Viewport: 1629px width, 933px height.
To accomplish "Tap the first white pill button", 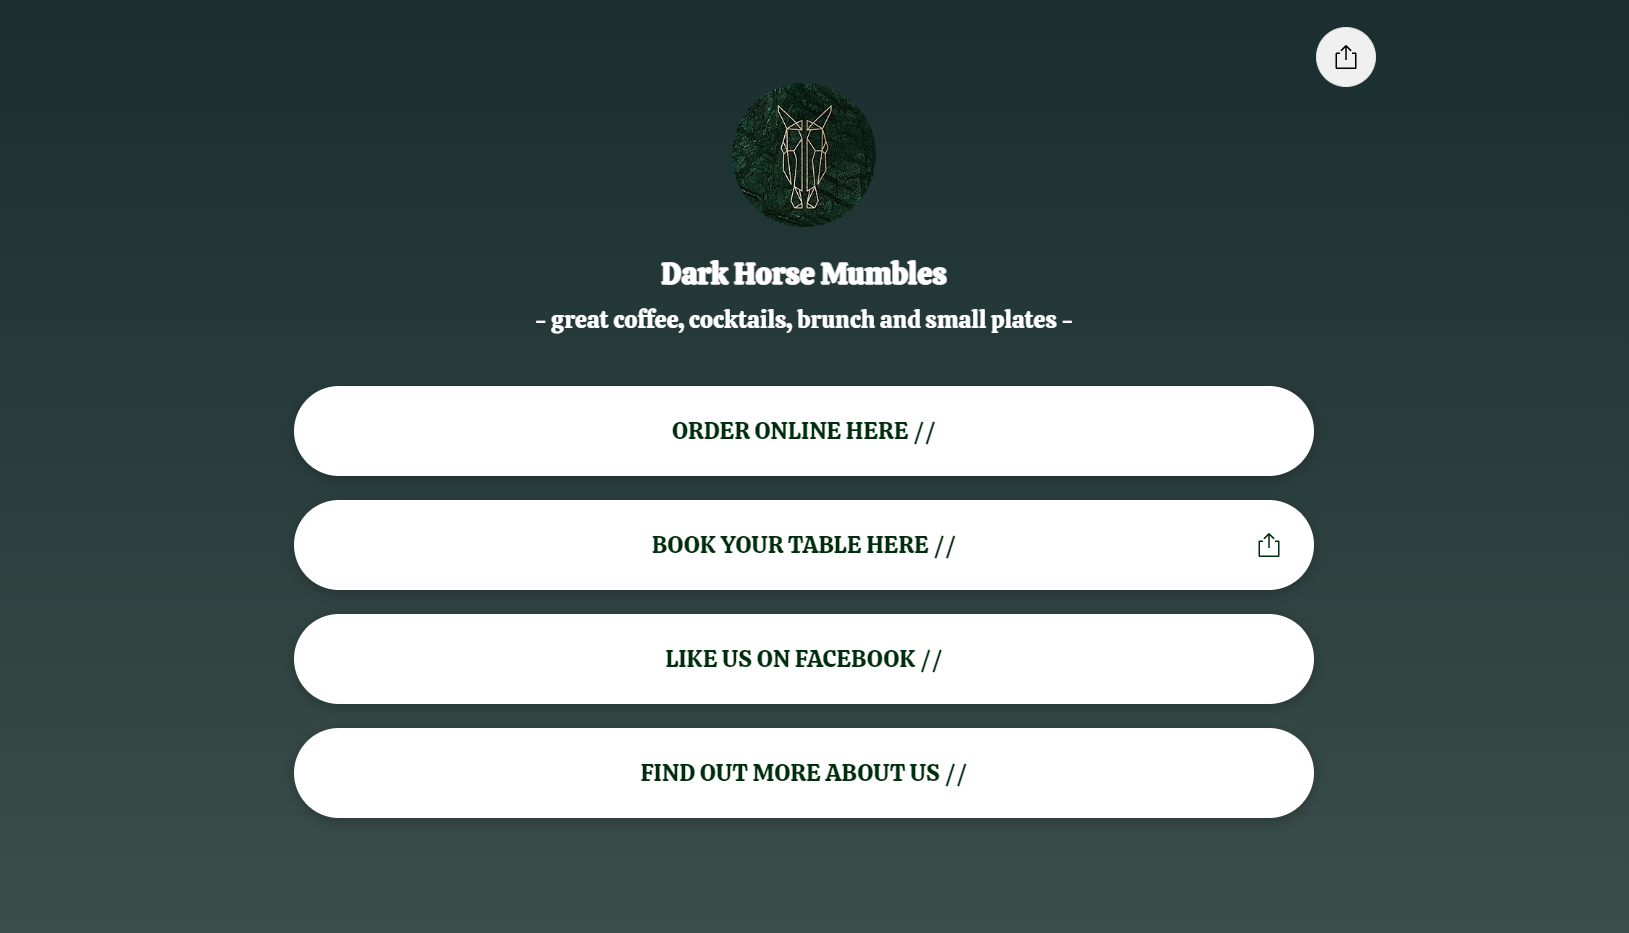I will [x=803, y=431].
